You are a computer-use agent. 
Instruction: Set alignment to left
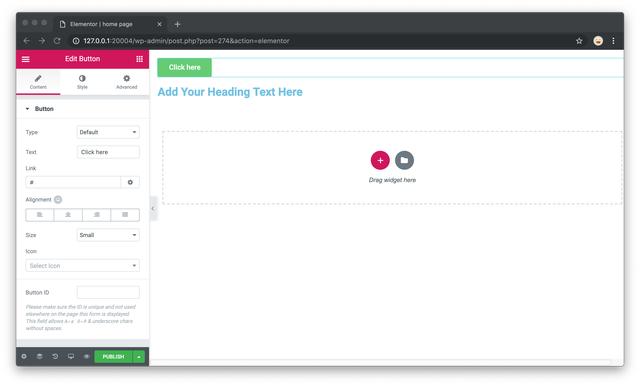40,215
